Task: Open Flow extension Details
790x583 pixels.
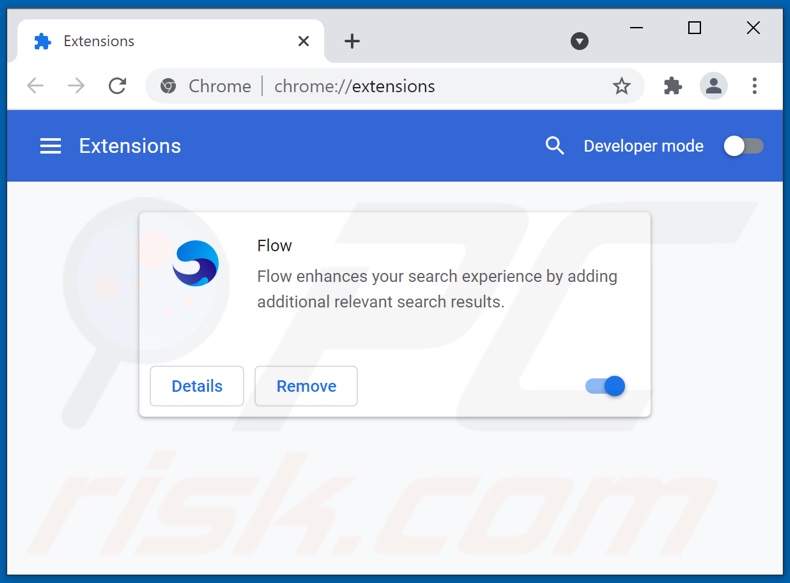Action: click(x=197, y=386)
